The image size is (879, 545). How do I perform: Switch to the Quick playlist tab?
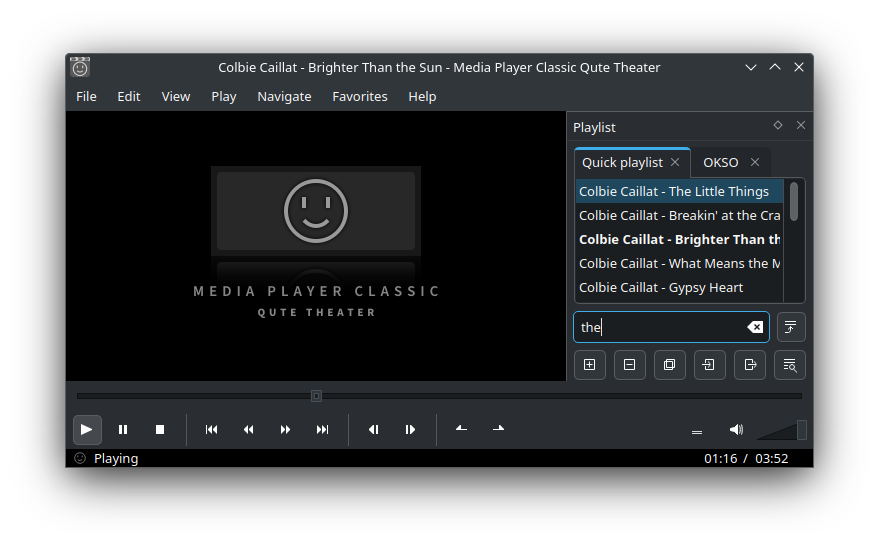pos(622,163)
